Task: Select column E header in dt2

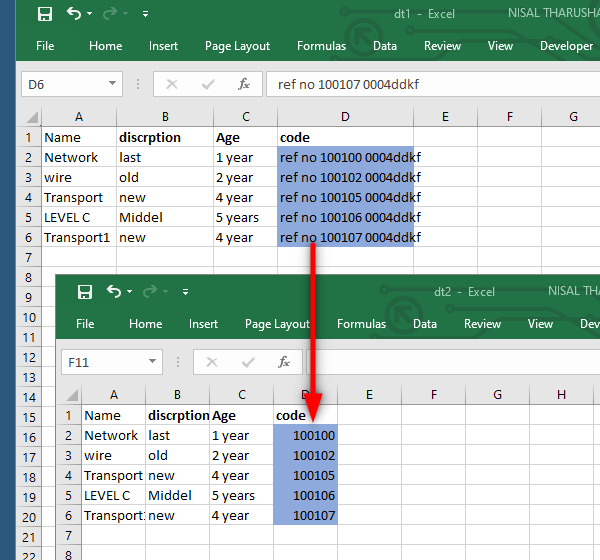Action: (369, 395)
